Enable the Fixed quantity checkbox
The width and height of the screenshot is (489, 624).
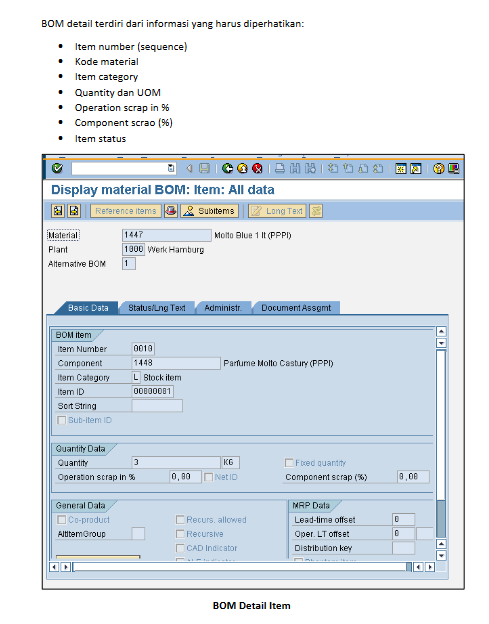289,462
